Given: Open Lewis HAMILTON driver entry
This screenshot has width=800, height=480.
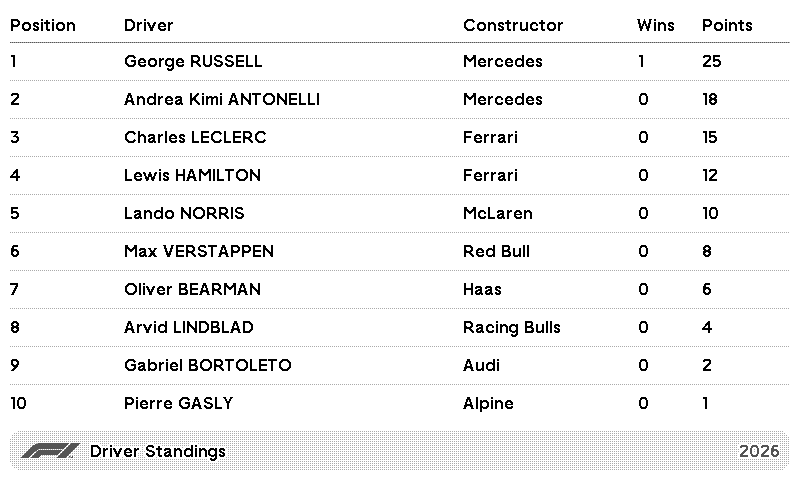Looking at the screenshot, I should [x=192, y=175].
